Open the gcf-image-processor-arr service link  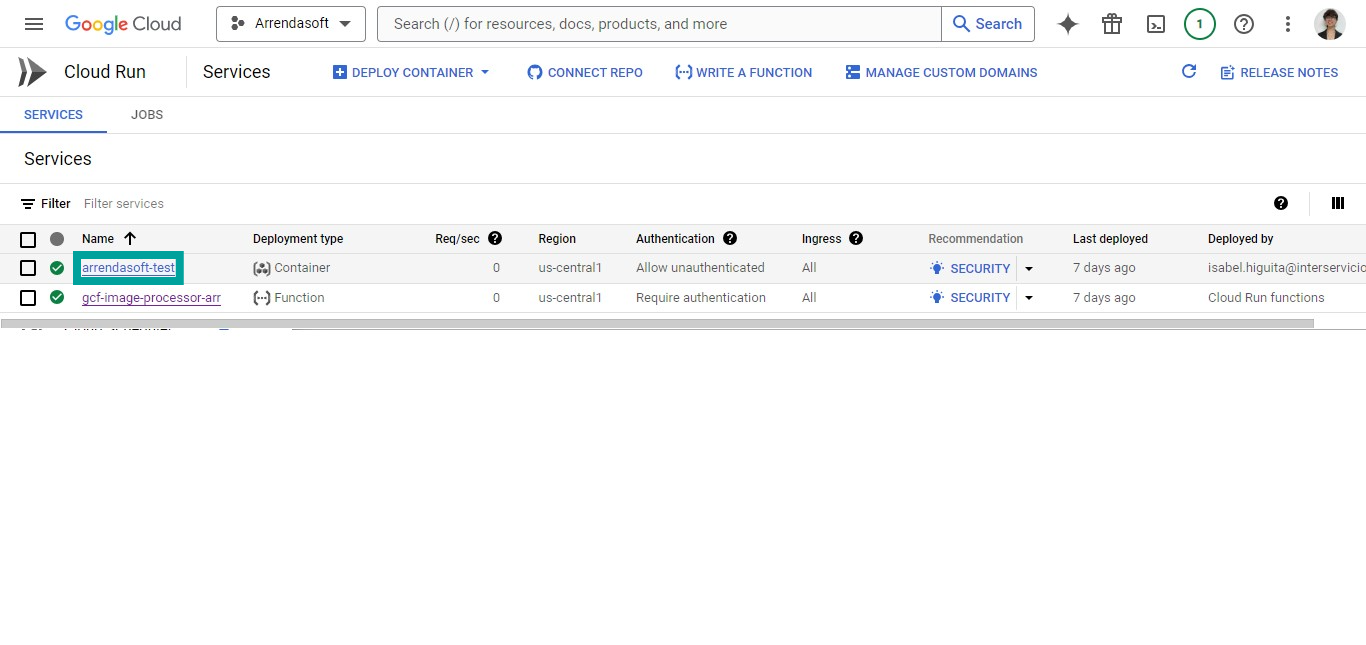[x=151, y=298]
